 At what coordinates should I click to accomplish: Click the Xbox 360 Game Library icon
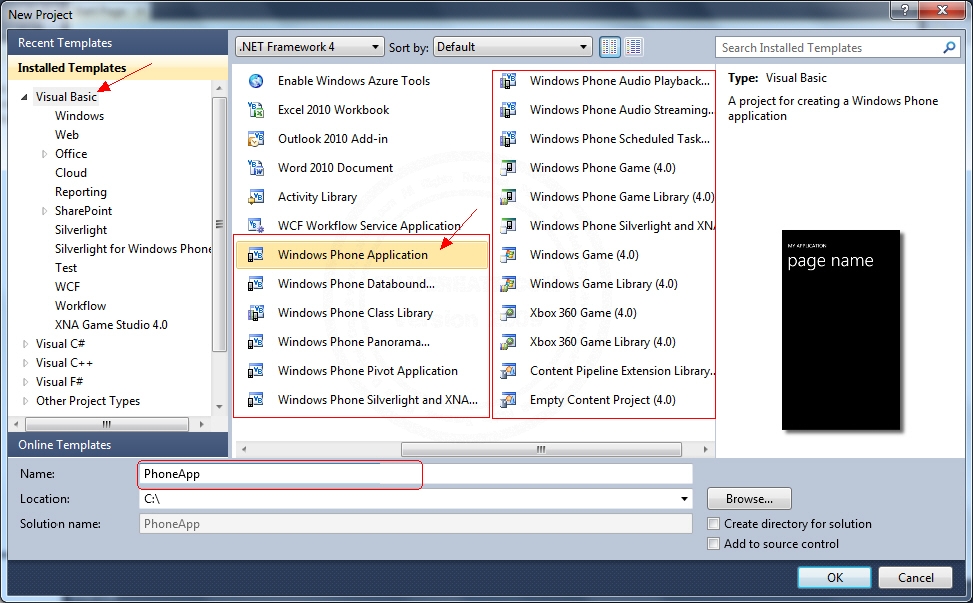(x=508, y=342)
